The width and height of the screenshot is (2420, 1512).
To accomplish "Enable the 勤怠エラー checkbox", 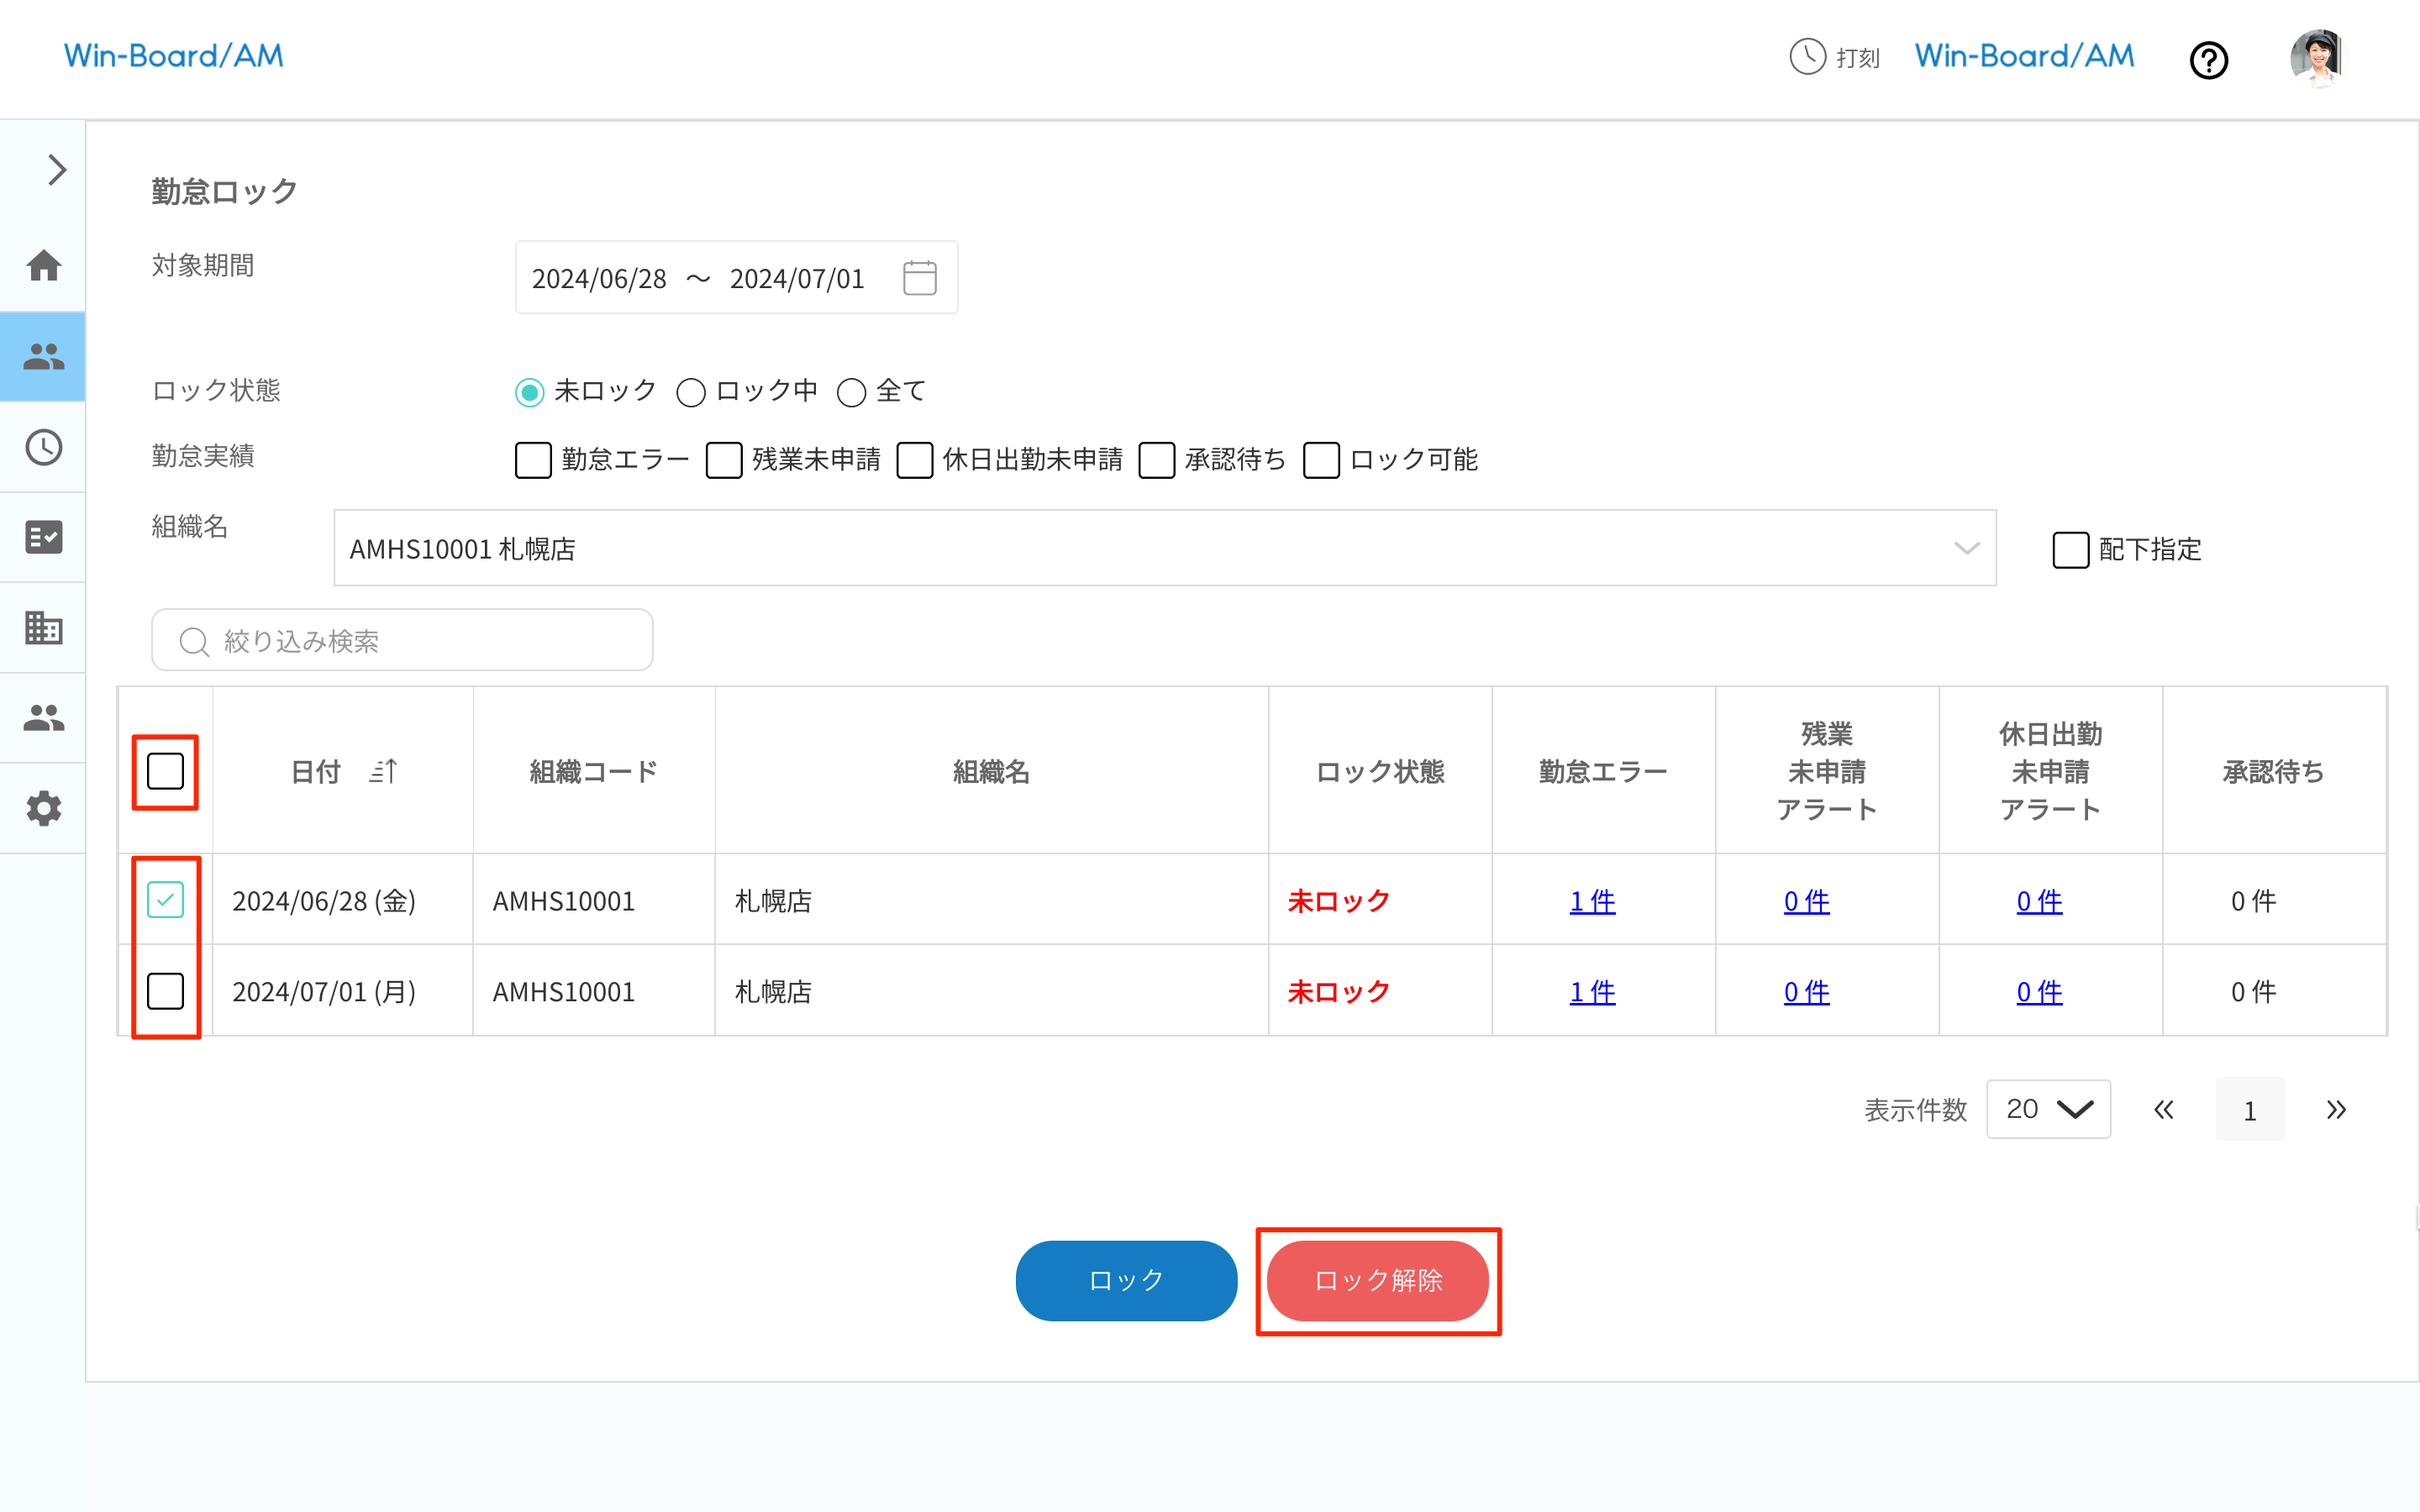I will pyautogui.click(x=533, y=460).
